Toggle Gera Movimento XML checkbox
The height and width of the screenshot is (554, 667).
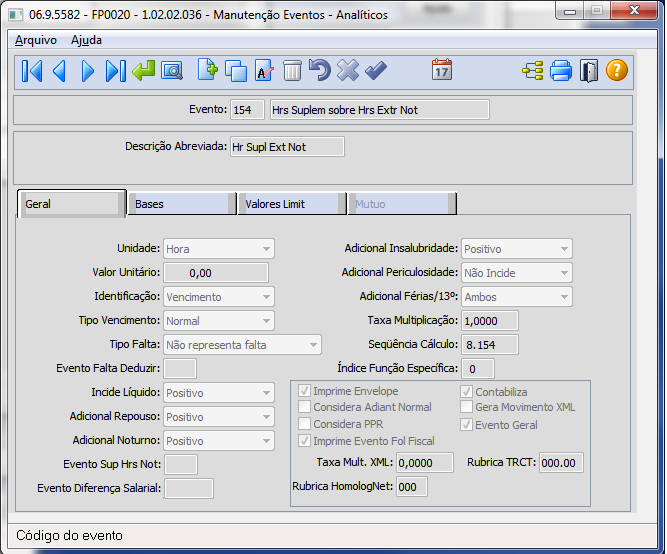[467, 407]
